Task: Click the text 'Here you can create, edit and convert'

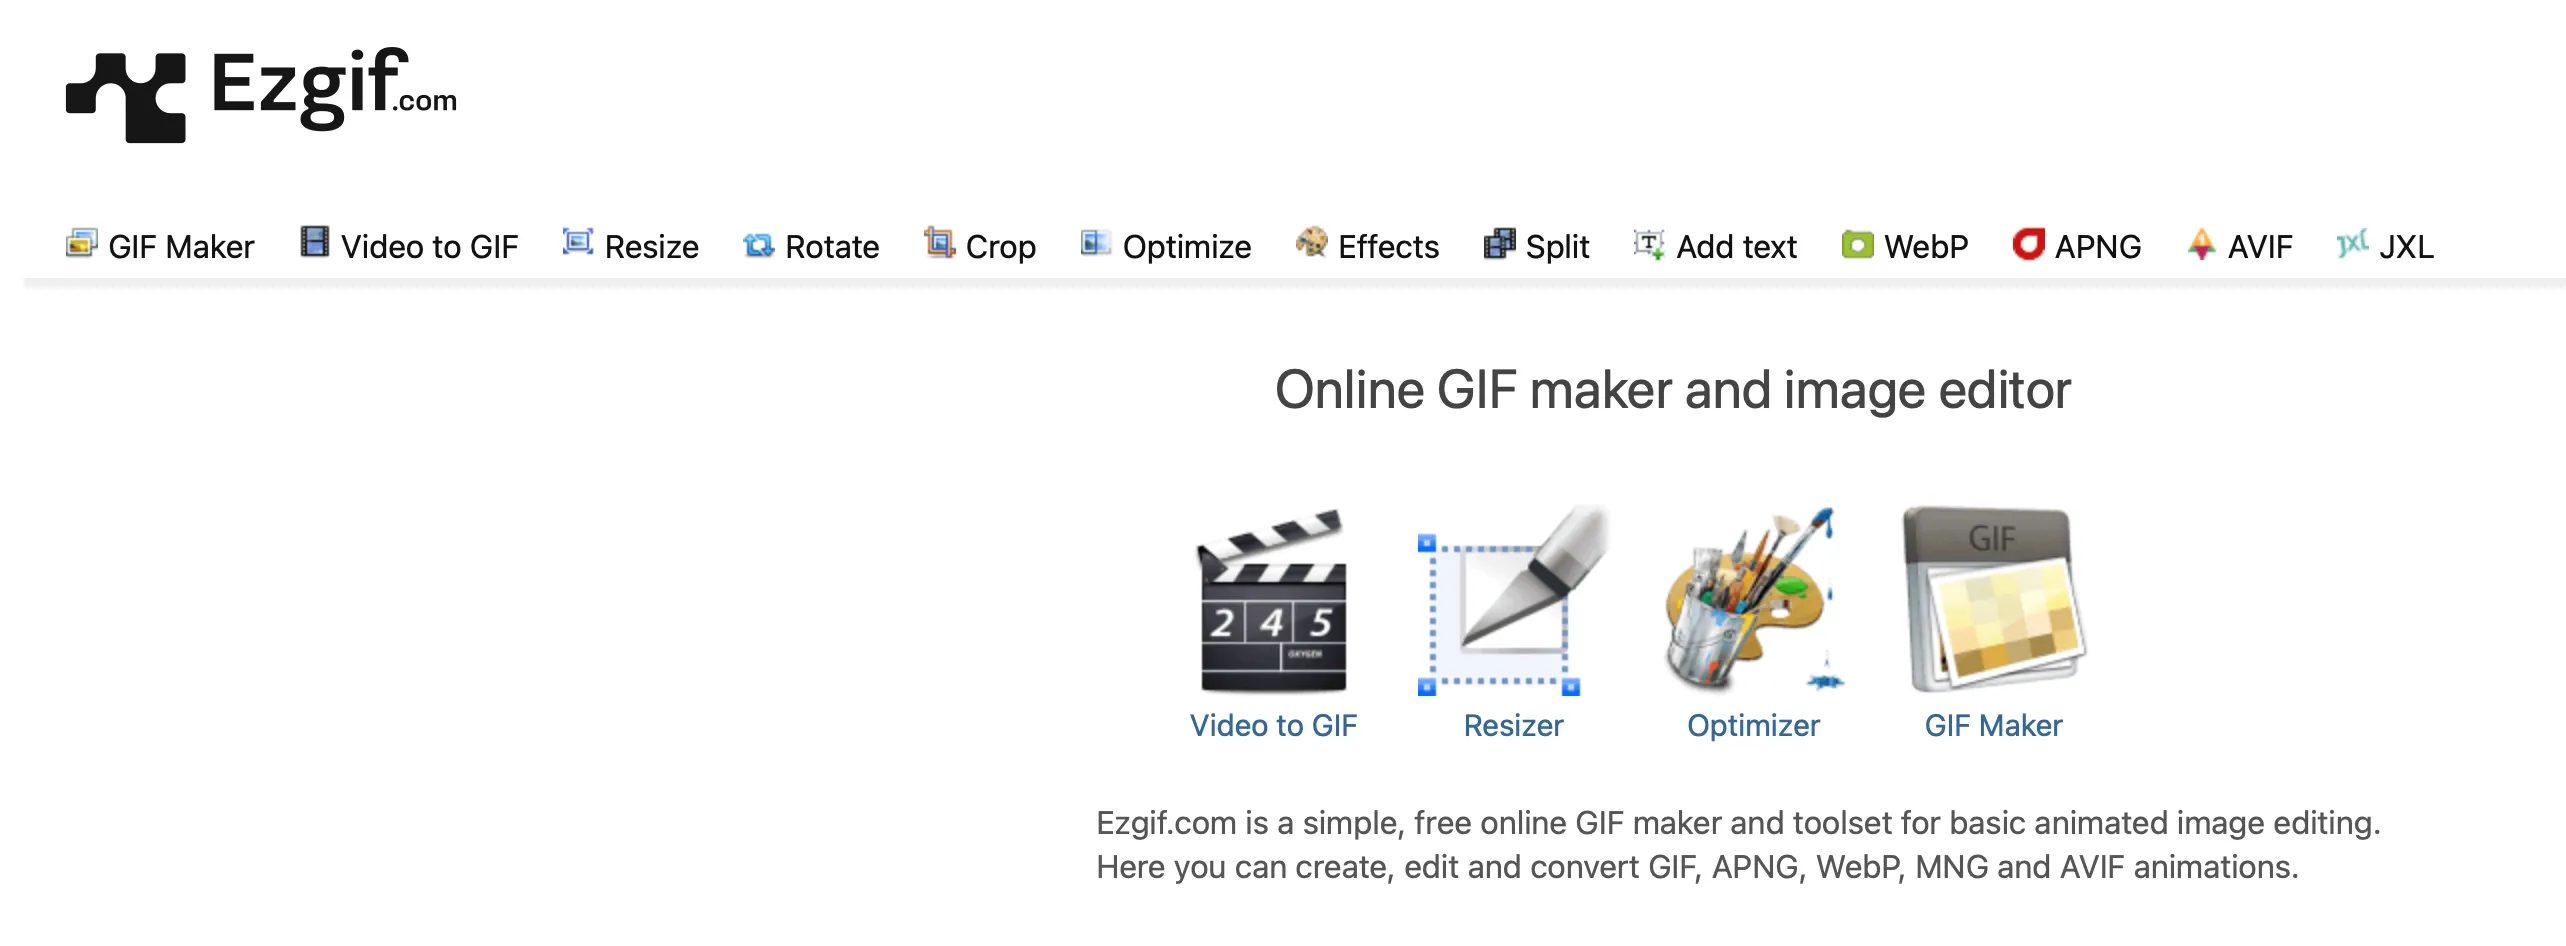Action: [x=1367, y=867]
